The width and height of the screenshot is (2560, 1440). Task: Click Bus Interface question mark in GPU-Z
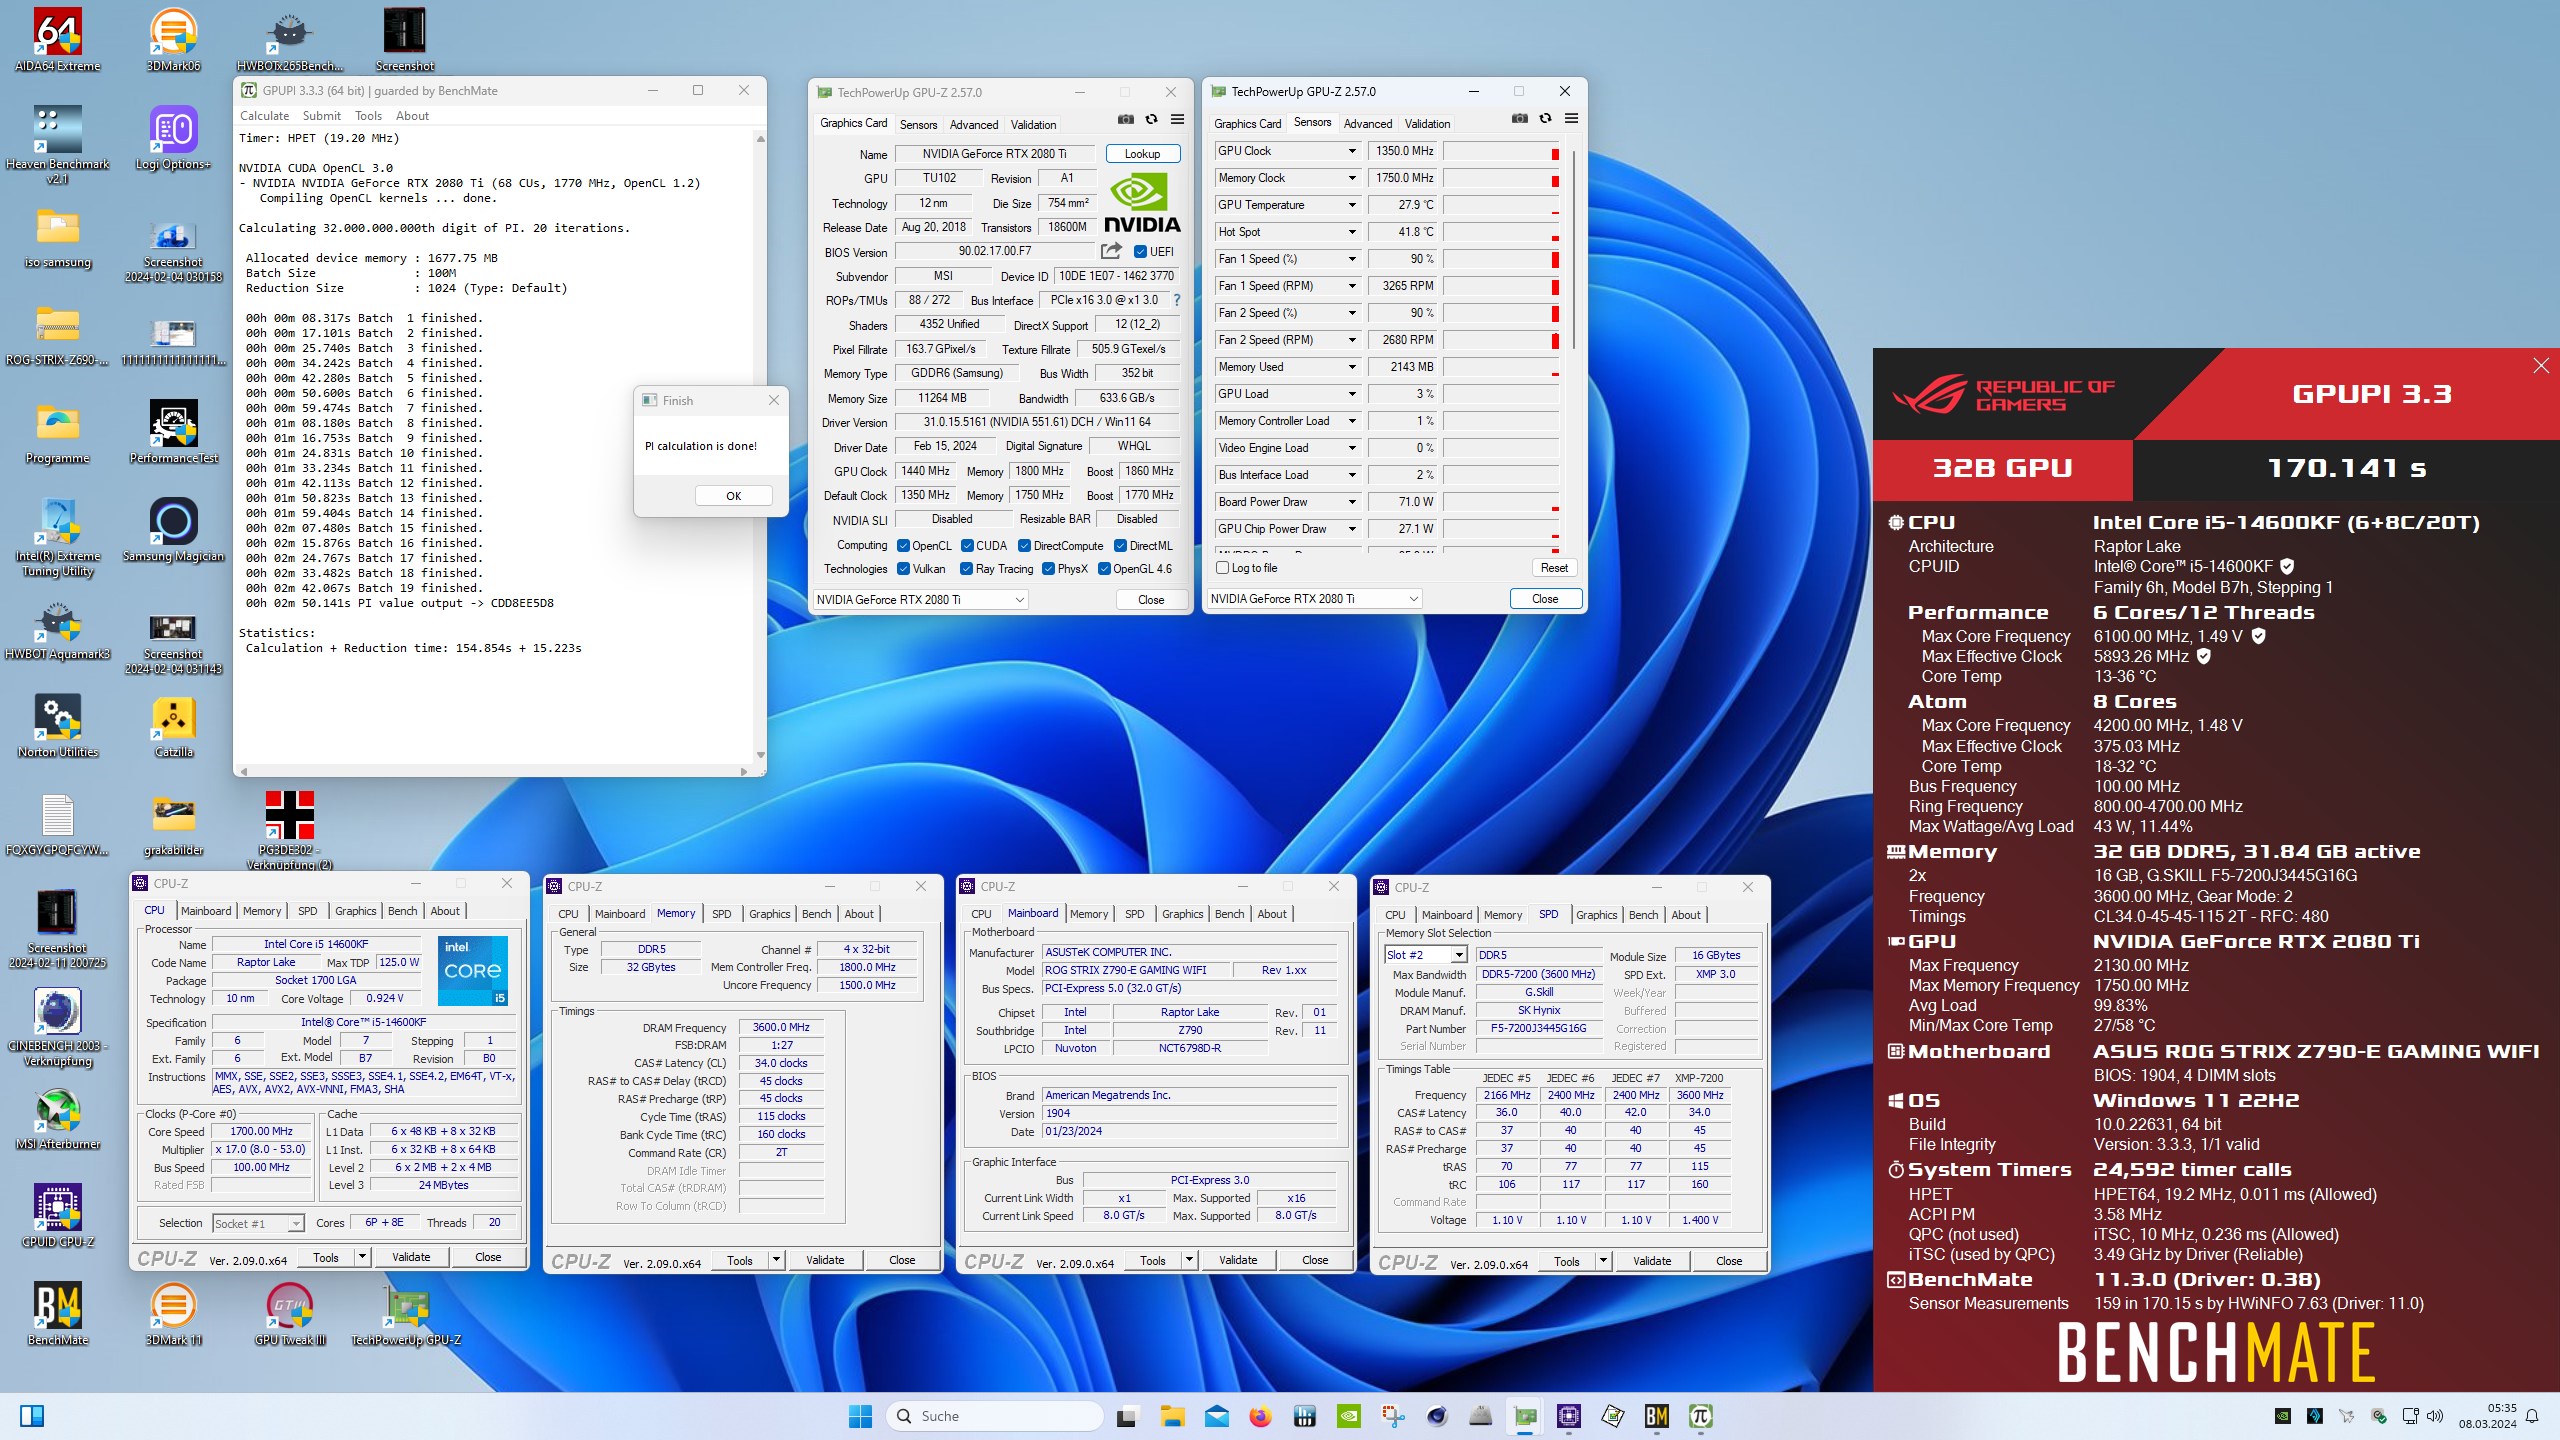pos(1176,300)
